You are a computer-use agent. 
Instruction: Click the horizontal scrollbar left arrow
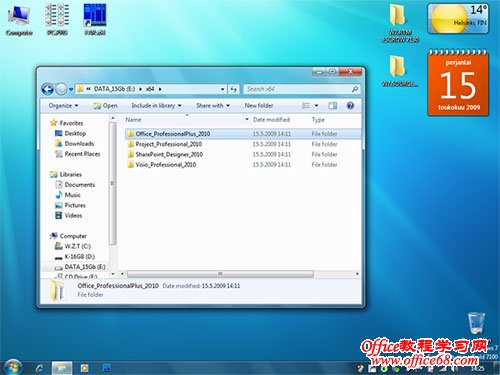(x=122, y=274)
